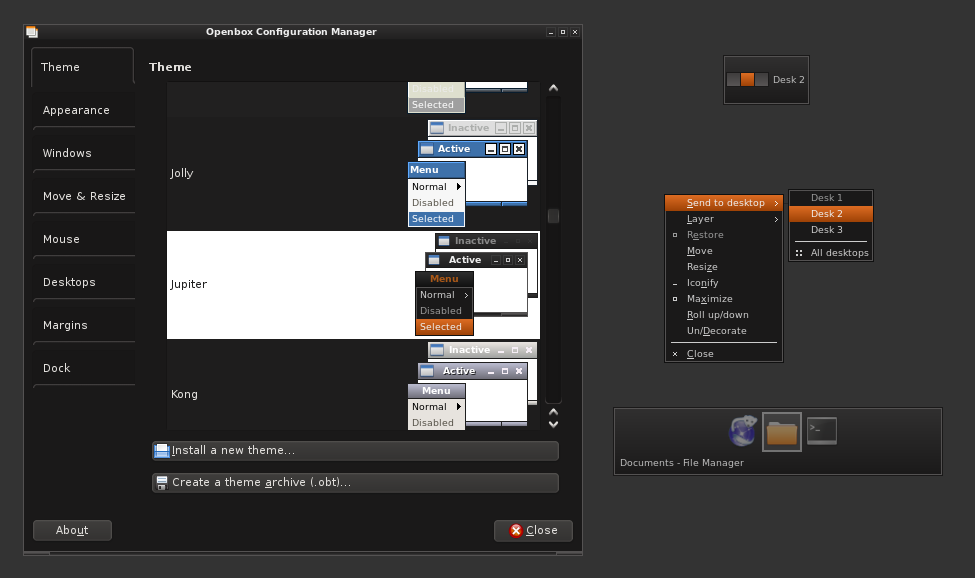The width and height of the screenshot is (975, 578).
Task: Click the Jupiter theme preview thumbnail
Action: [476, 284]
